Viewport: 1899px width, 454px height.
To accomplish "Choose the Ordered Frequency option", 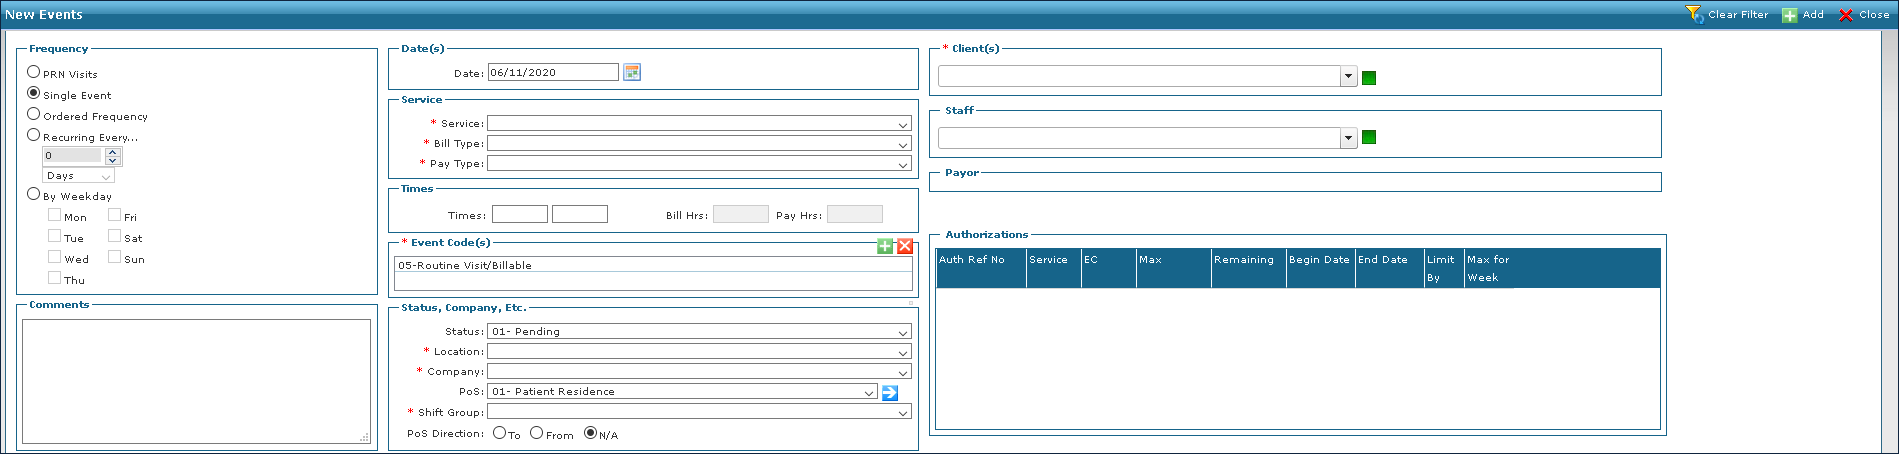I will 34,114.
